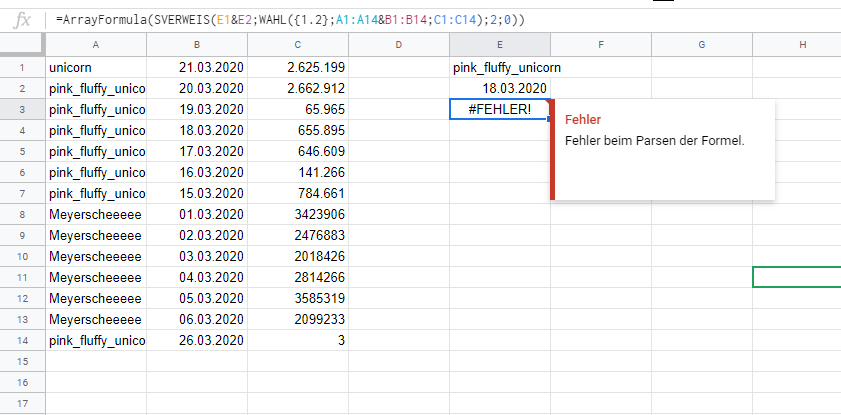This screenshot has height=415, width=841.
Task: Click cell with value 3585319
Action: pos(298,298)
